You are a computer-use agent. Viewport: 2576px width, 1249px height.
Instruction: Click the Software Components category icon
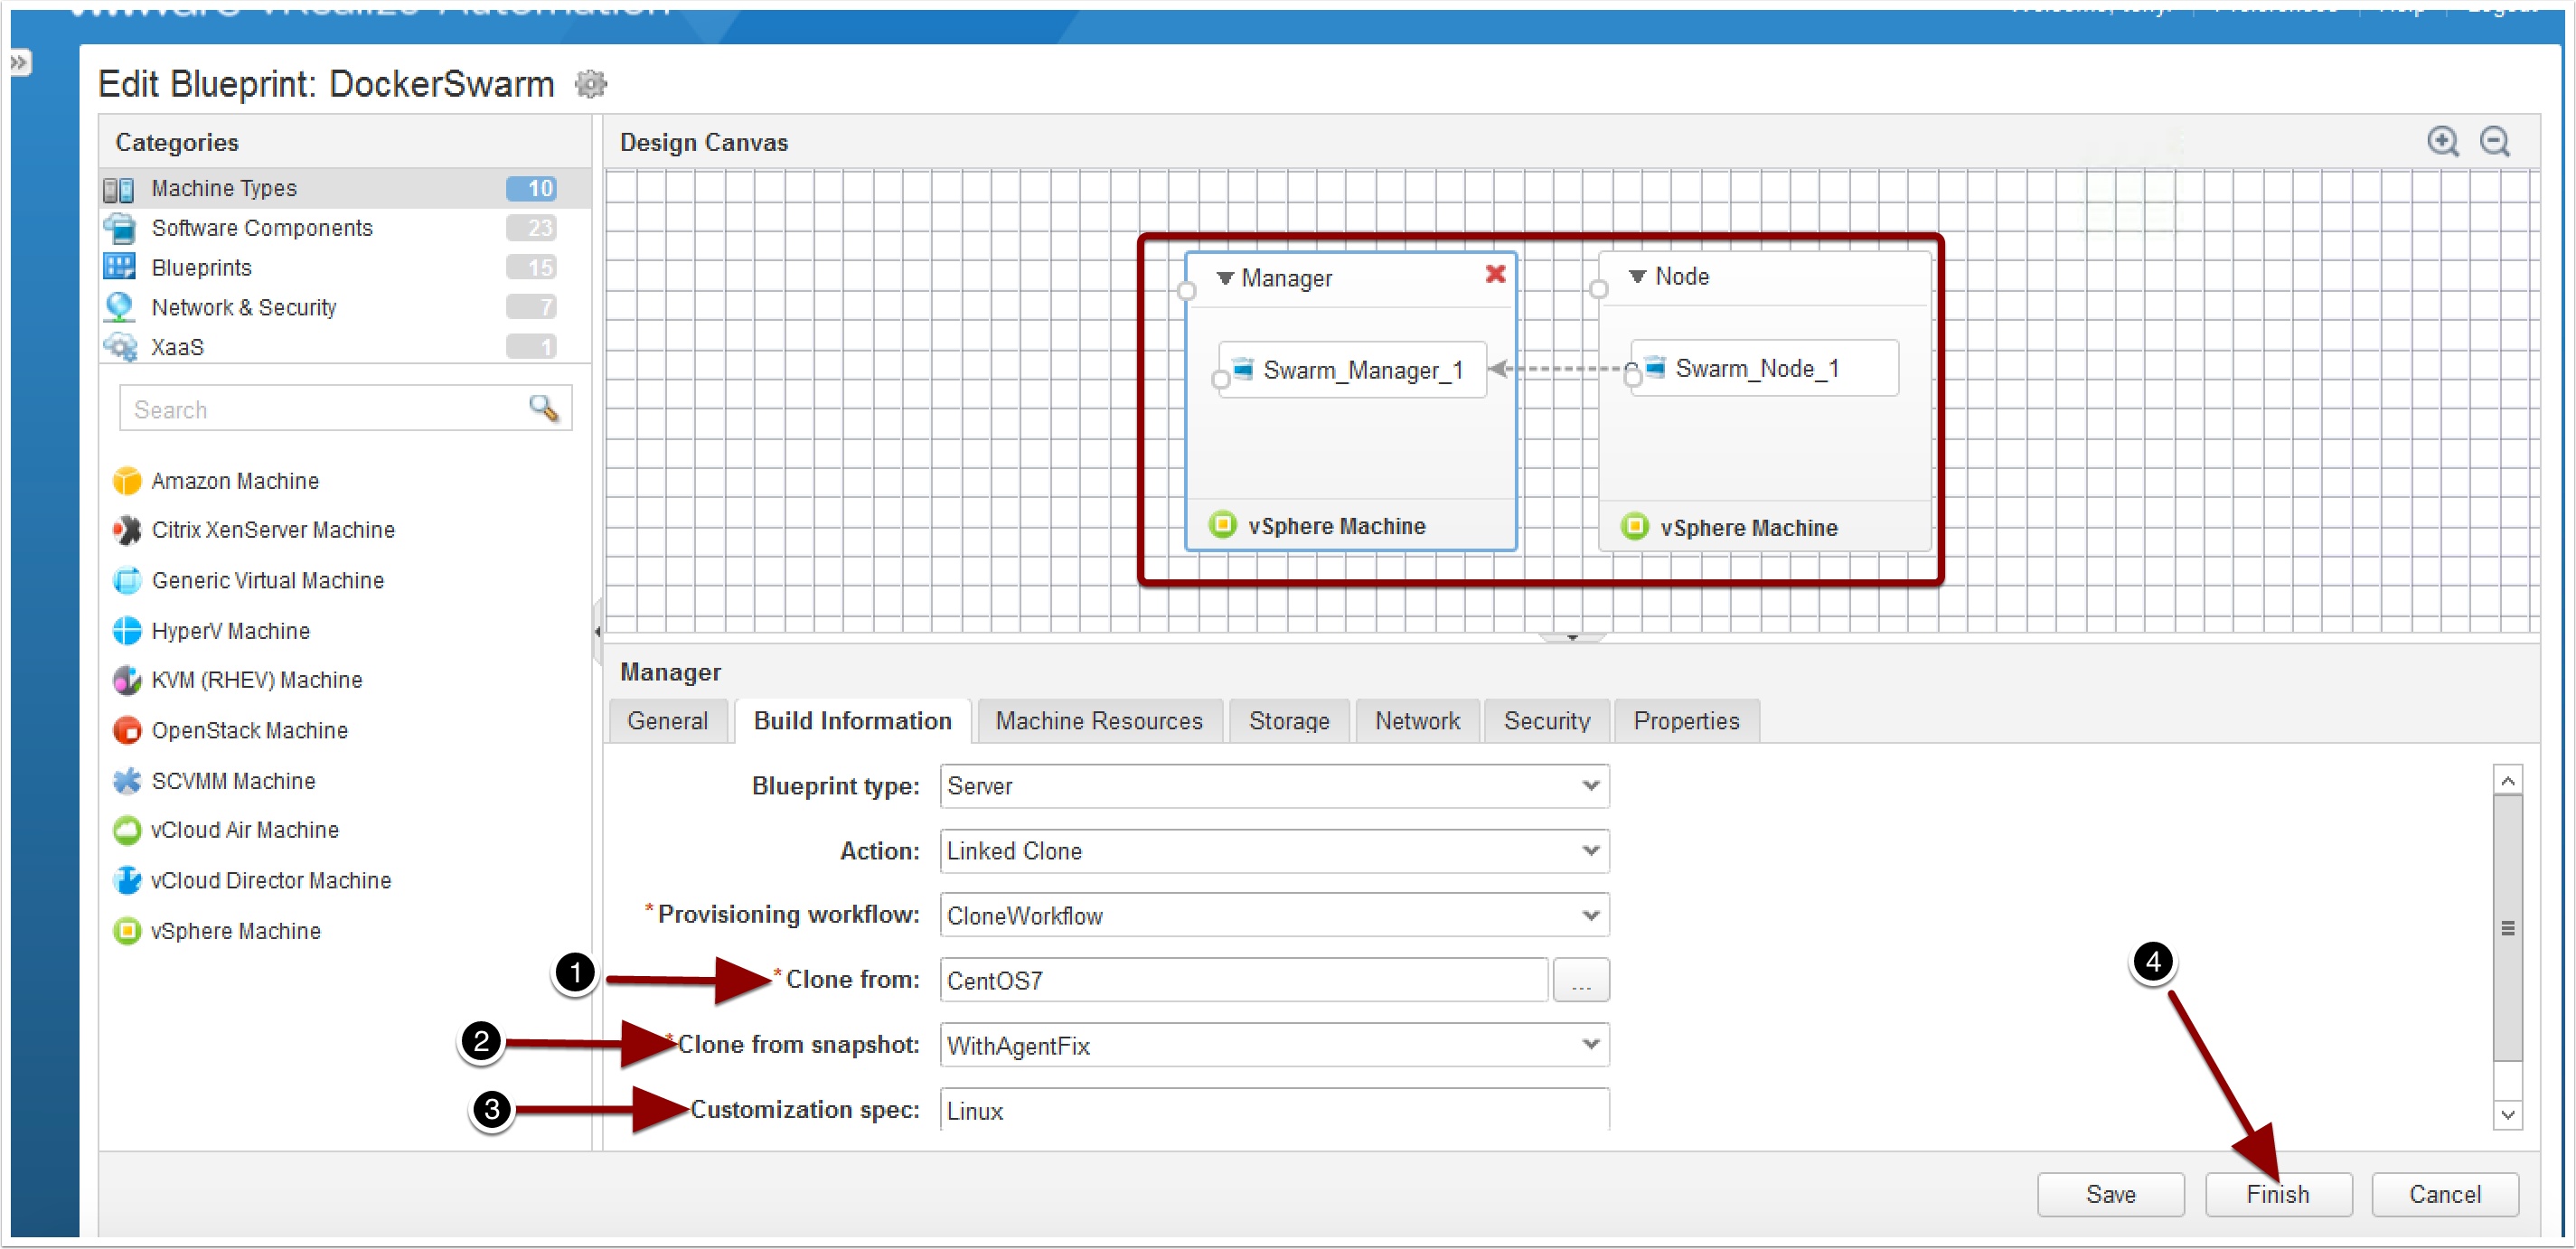pyautogui.click(x=120, y=228)
